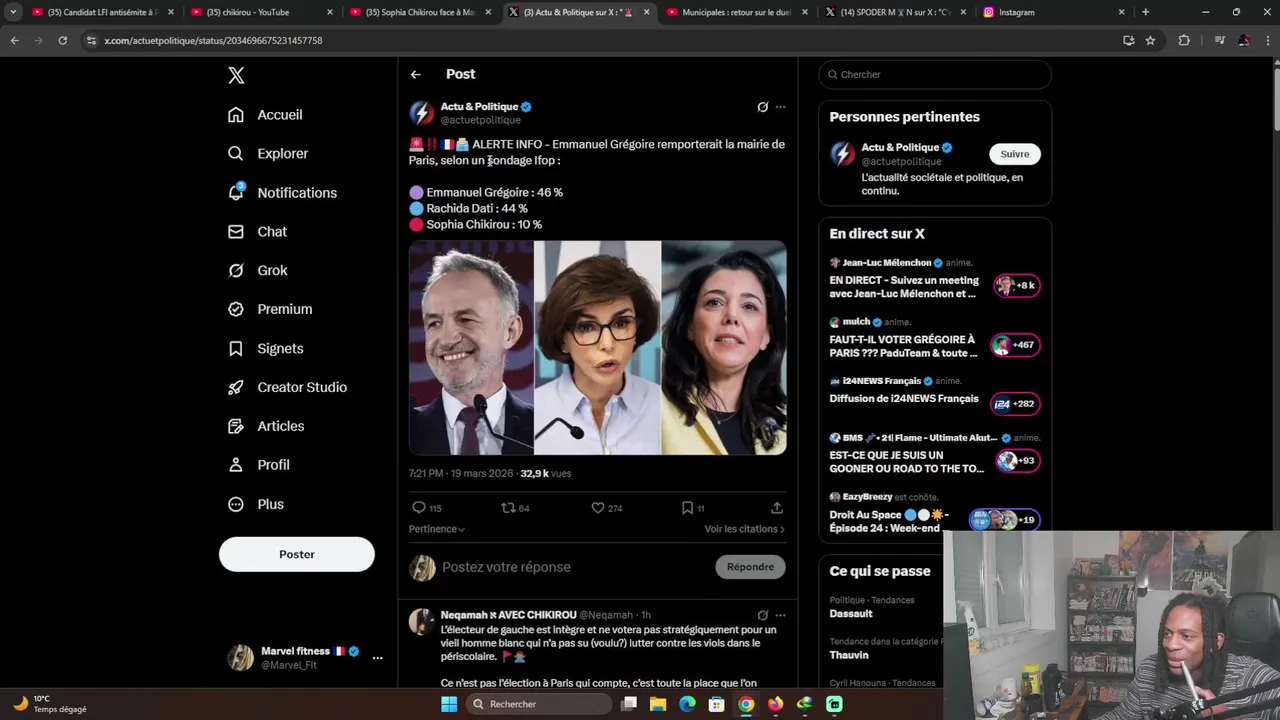Open Articles section

coord(266,427)
